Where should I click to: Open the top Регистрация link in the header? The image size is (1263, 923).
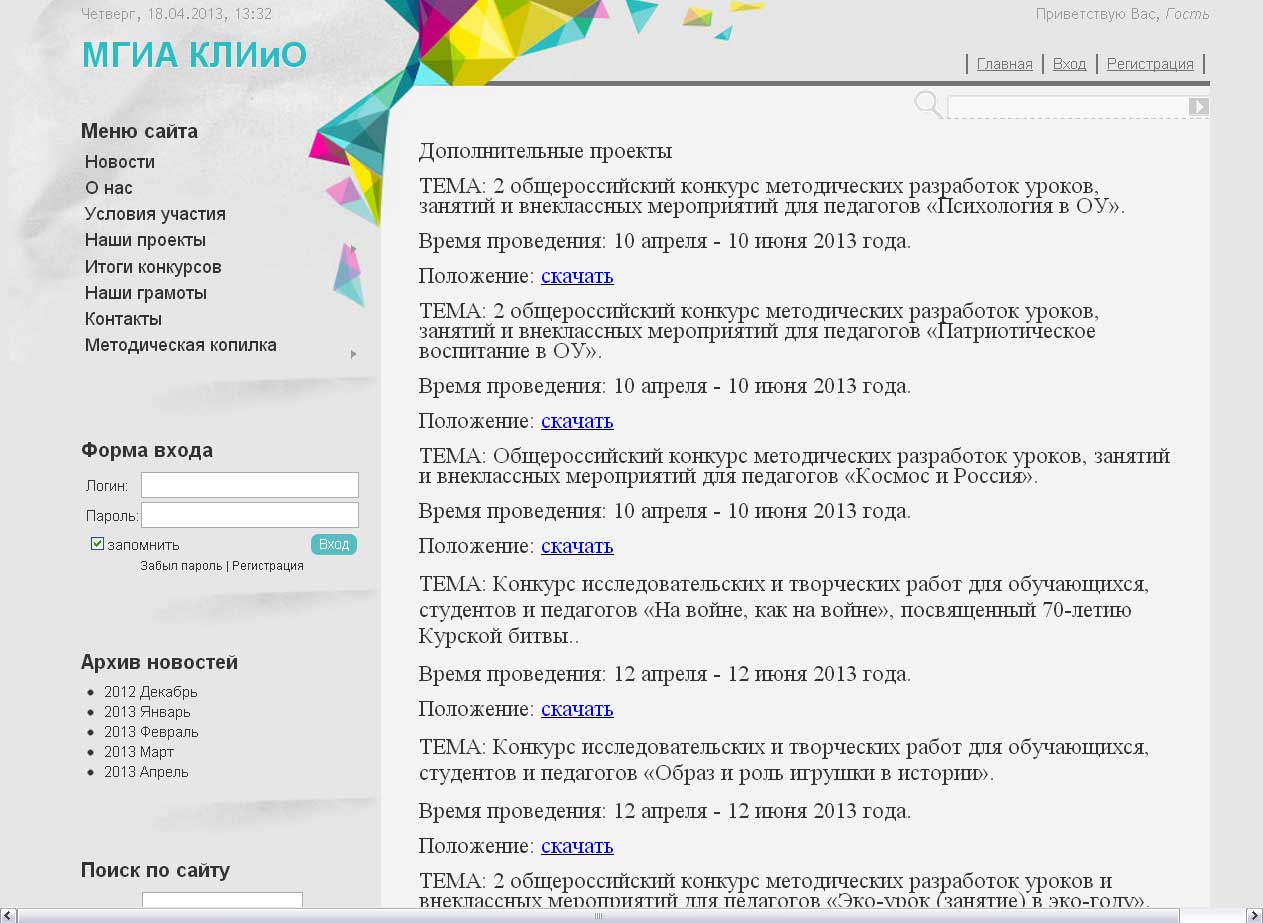(1150, 64)
